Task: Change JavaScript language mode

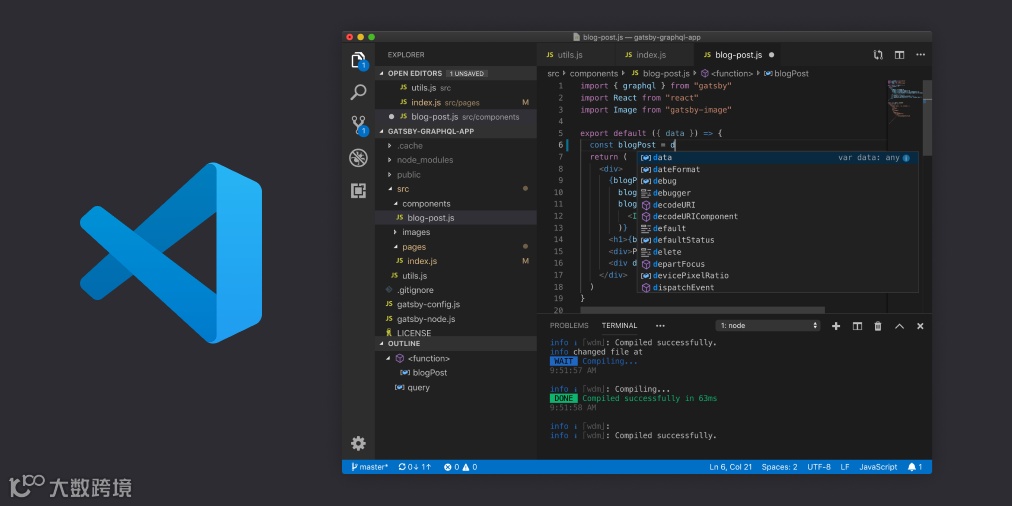Action: 878,467
